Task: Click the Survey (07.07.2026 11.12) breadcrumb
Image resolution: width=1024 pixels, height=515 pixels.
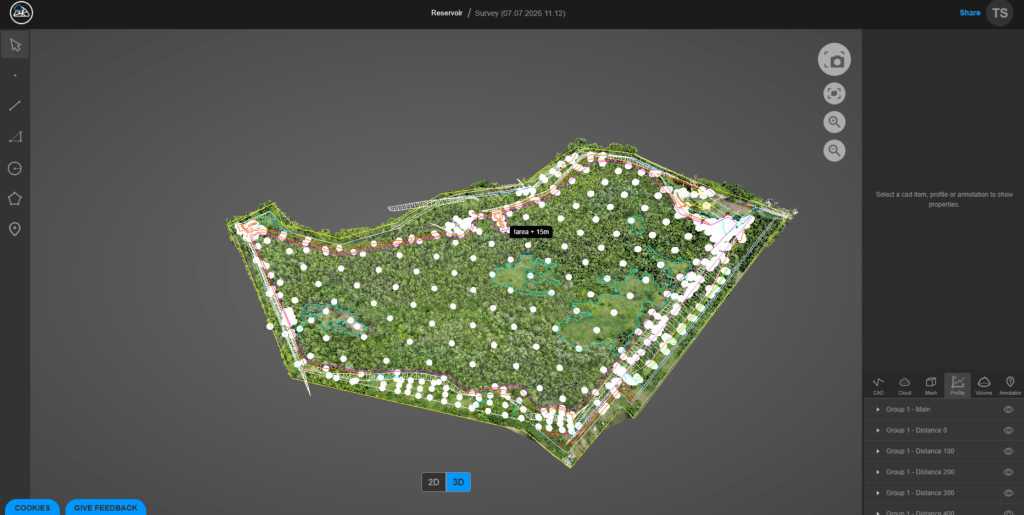Action: [x=520, y=13]
